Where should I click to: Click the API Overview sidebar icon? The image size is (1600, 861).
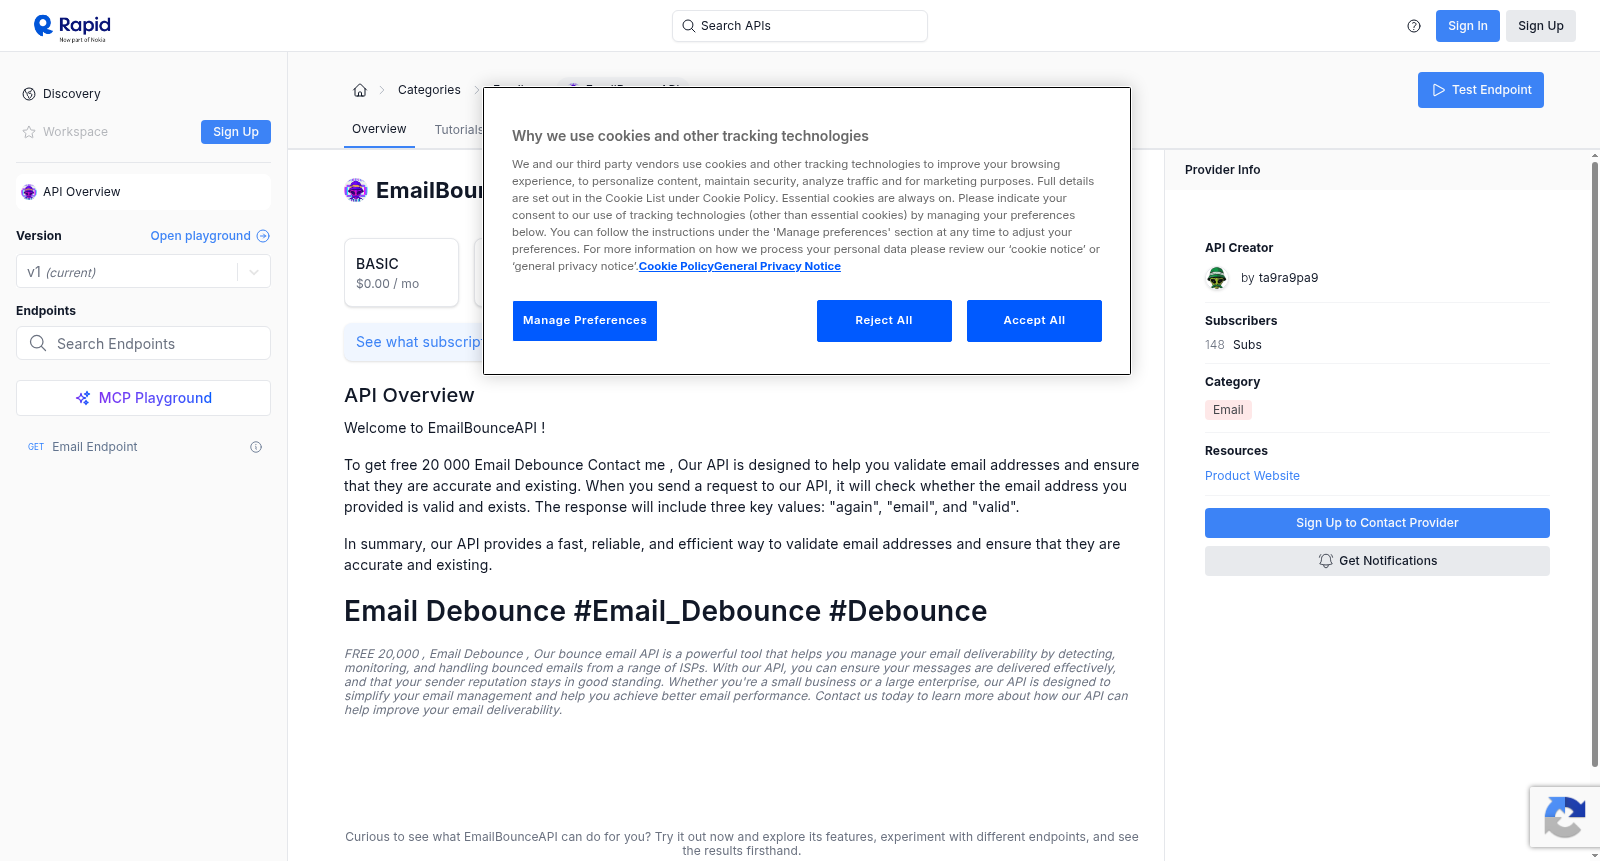point(29,192)
